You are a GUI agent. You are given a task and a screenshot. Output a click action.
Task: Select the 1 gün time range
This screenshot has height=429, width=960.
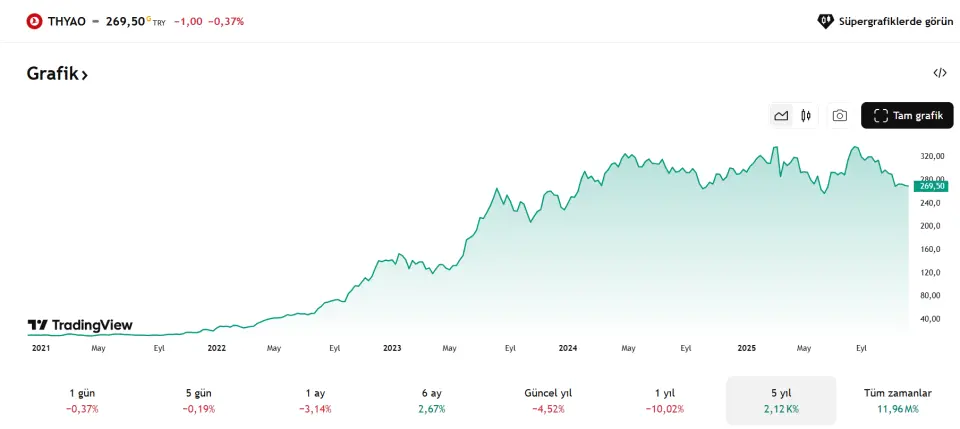click(82, 400)
